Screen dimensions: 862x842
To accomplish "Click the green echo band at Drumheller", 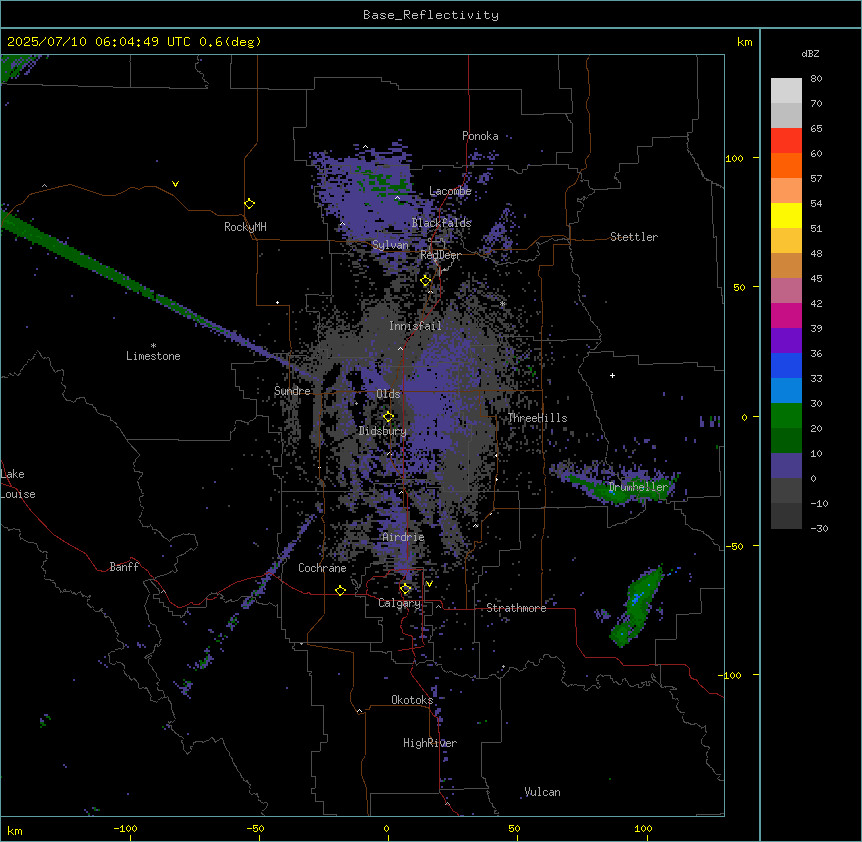I will pyautogui.click(x=621, y=488).
